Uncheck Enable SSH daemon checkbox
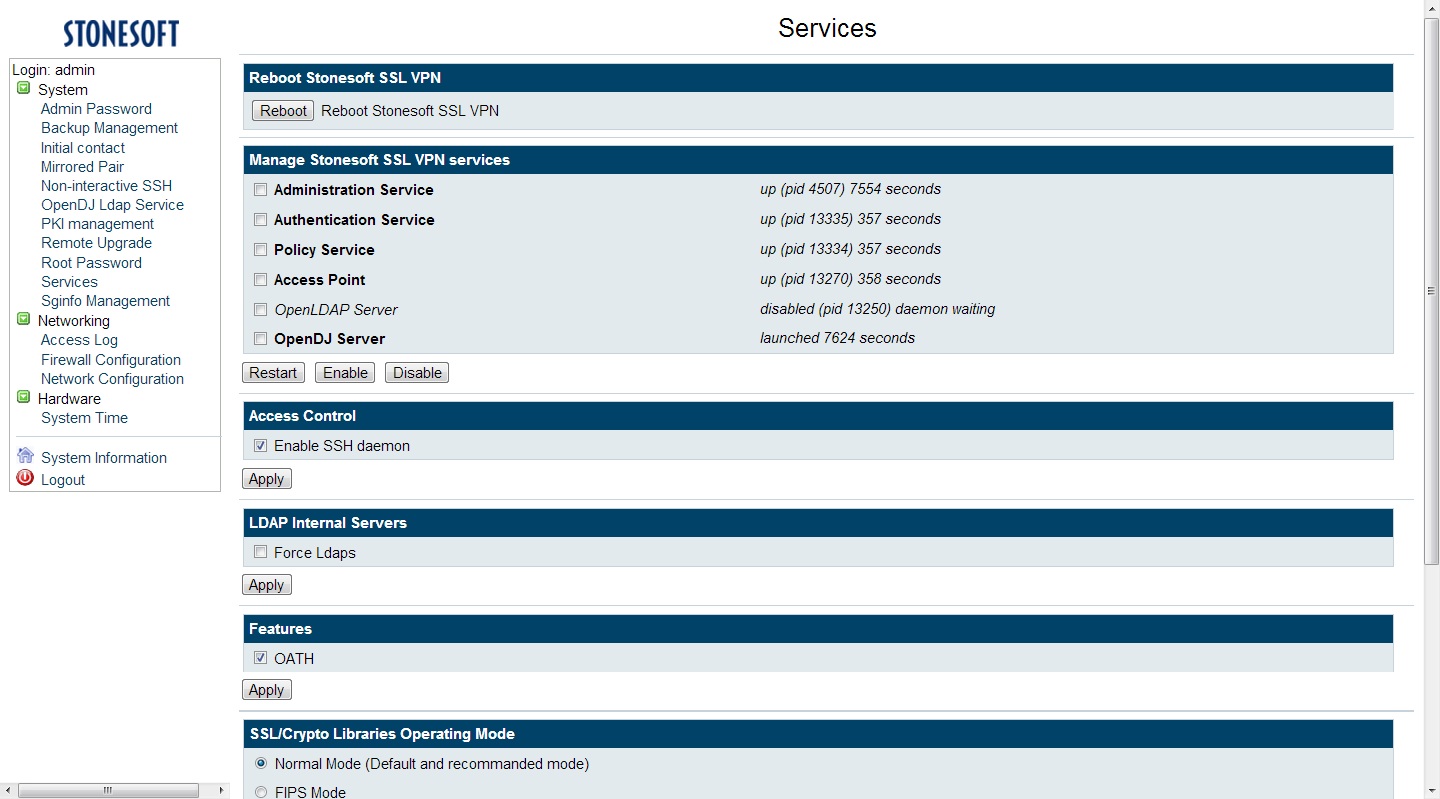Screen dimensions: 1440x799 pos(260,446)
